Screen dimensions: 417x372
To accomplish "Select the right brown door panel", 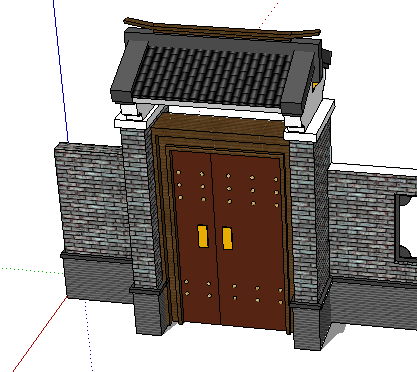I will [250, 242].
